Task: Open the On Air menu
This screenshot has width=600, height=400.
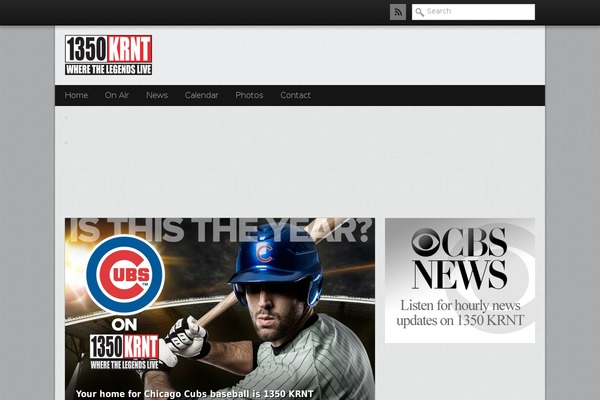Action: pyautogui.click(x=117, y=95)
